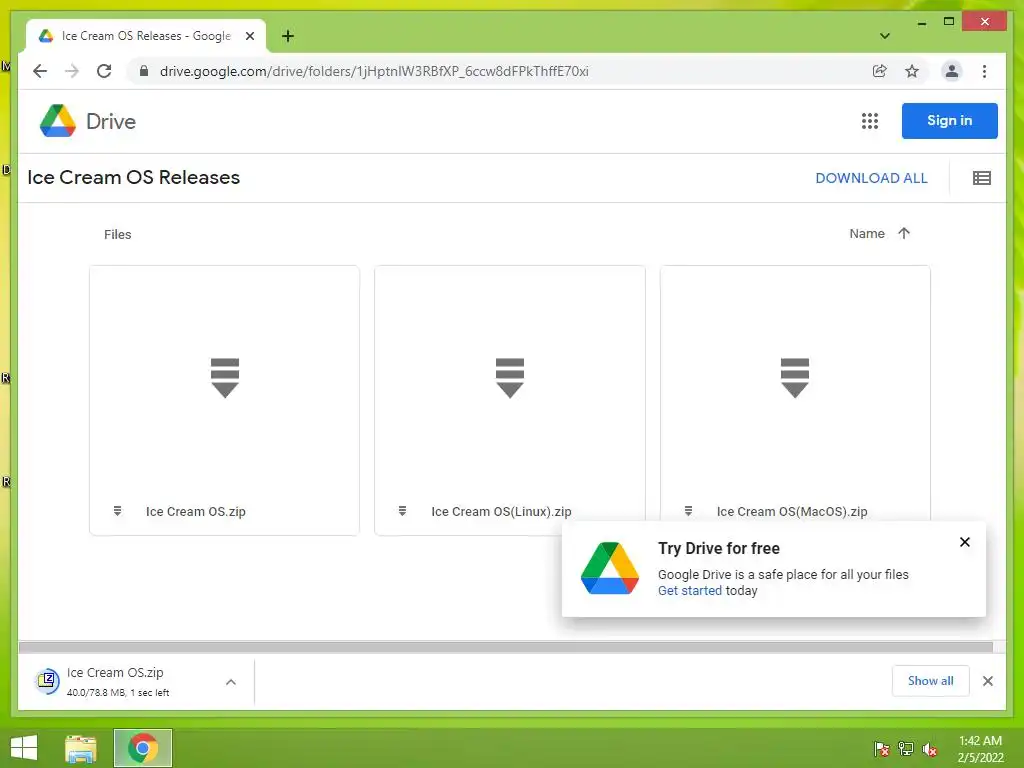The width and height of the screenshot is (1024, 768).
Task: Show all downloads
Action: click(930, 680)
